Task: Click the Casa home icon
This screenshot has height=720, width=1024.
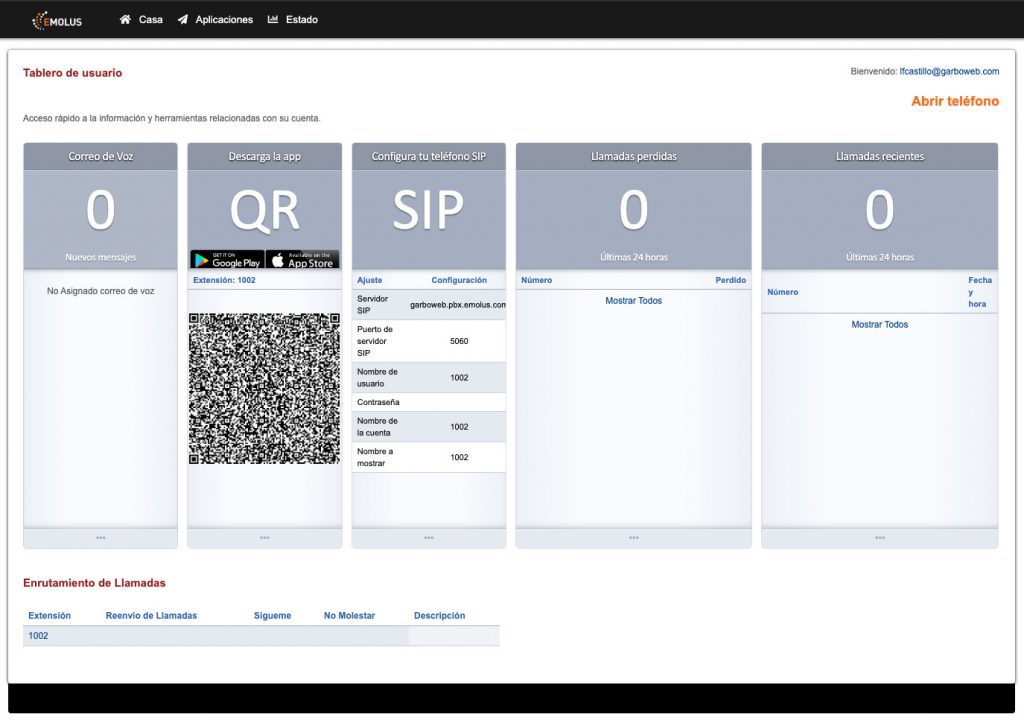Action: (x=125, y=20)
